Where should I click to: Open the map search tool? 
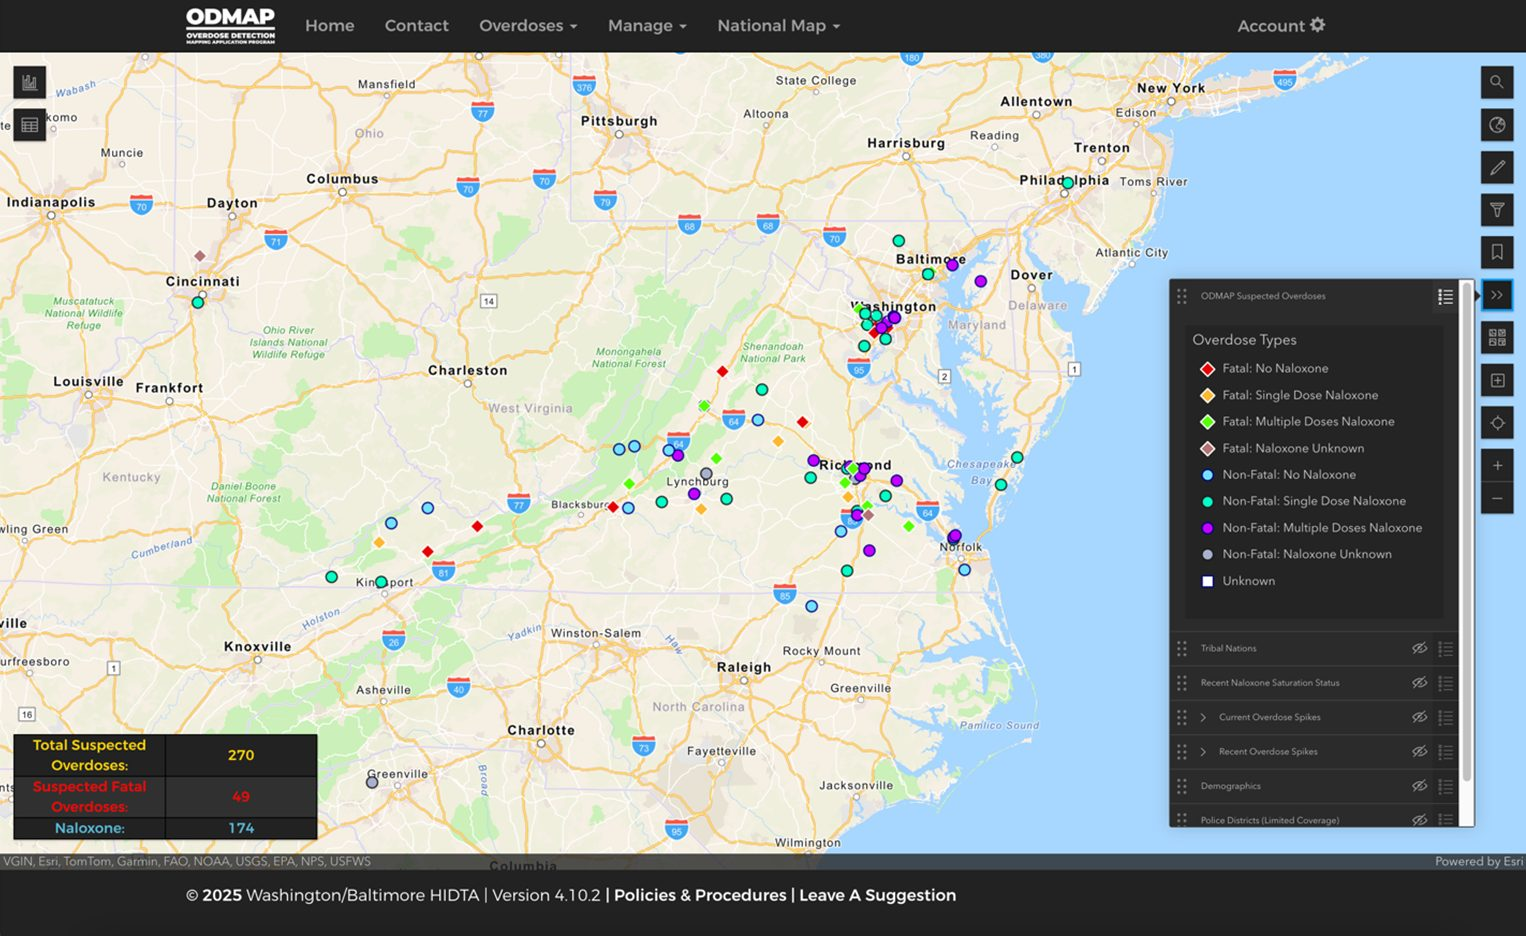[1496, 82]
